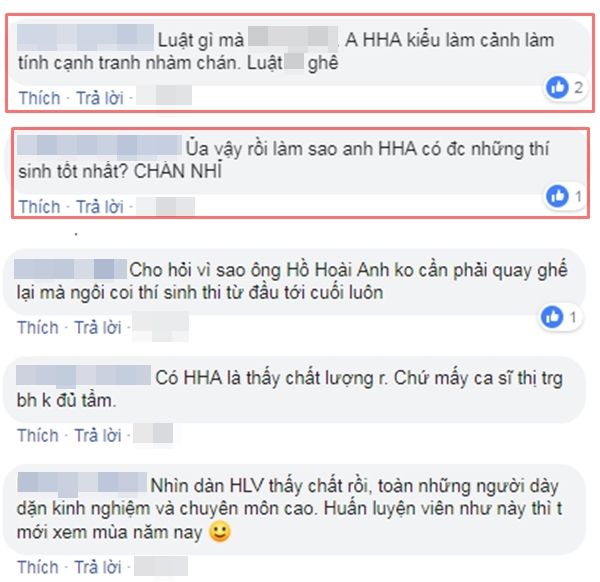Screen dimensions: 600x582
Task: Click the like count '1' on the Hồ Hoài Anh comment
Action: pyautogui.click(x=573, y=317)
